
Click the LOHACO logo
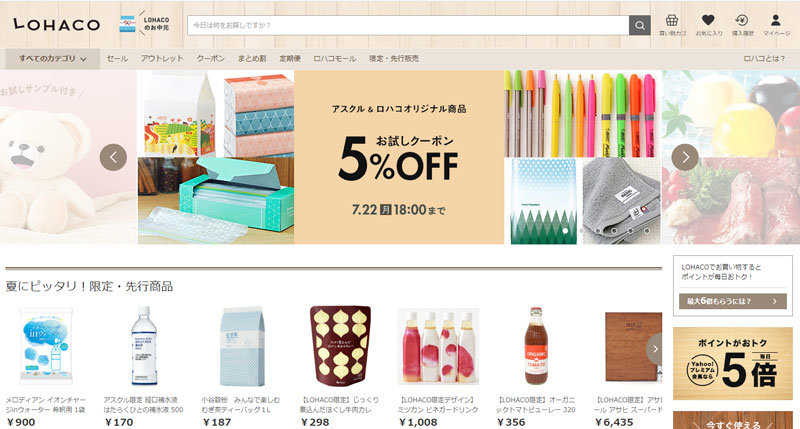[x=57, y=24]
